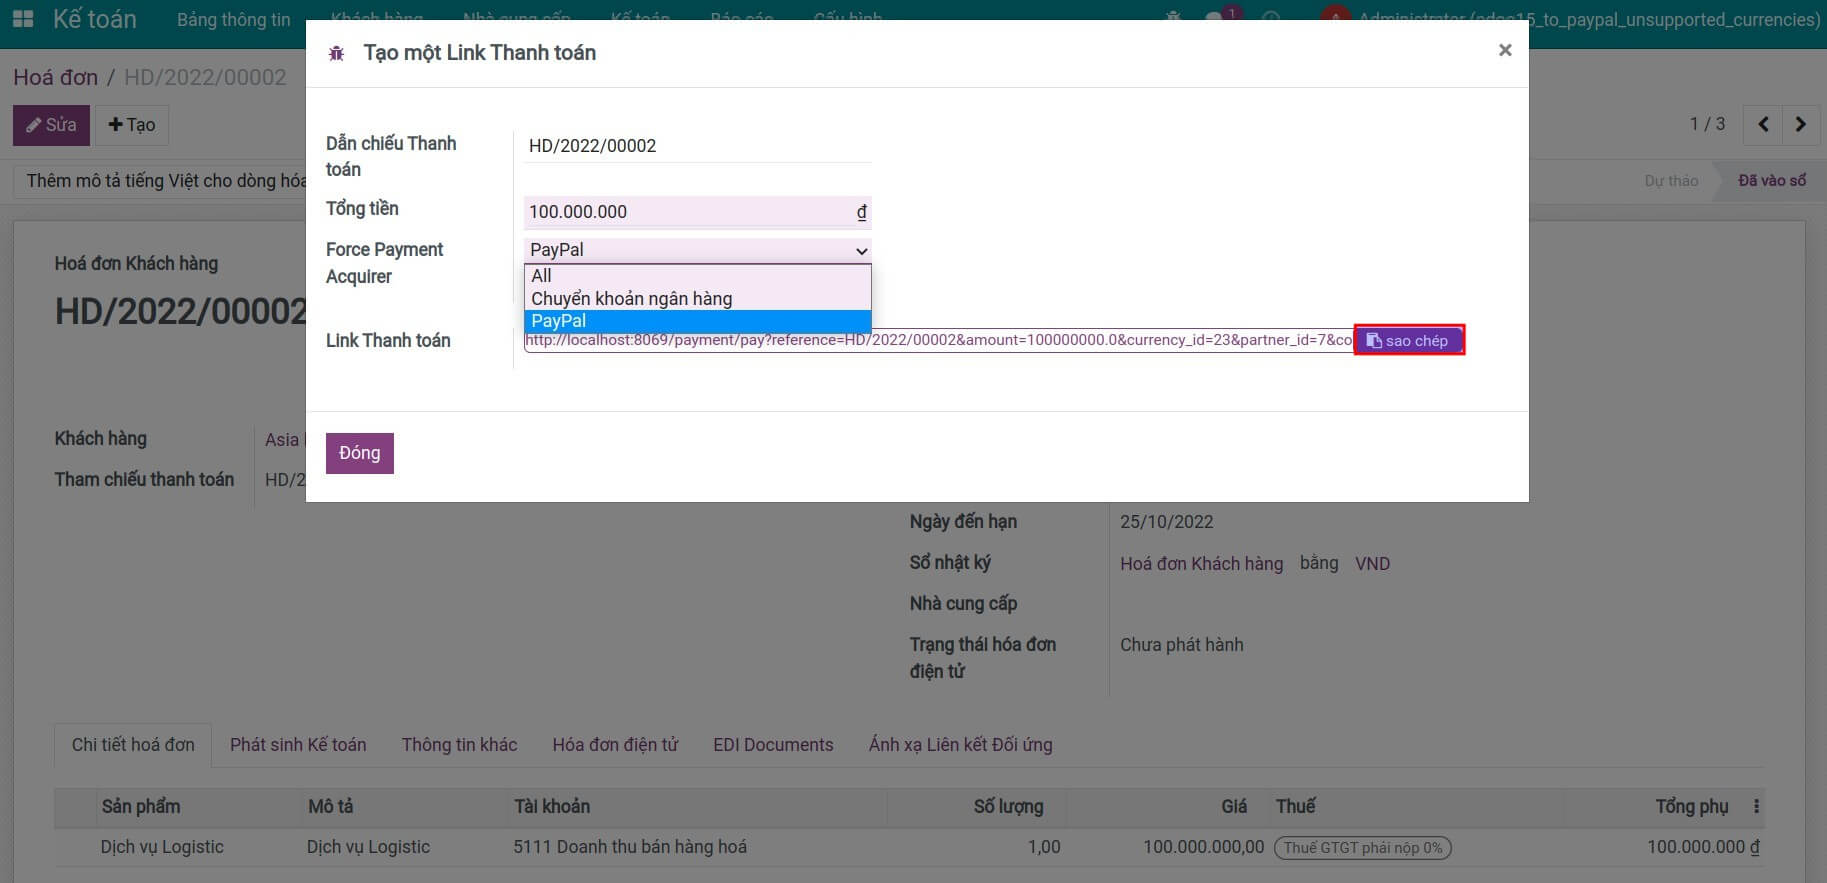The image size is (1827, 883).
Task: Switch to Phát sinh Kế toán tab
Action: tap(298, 745)
